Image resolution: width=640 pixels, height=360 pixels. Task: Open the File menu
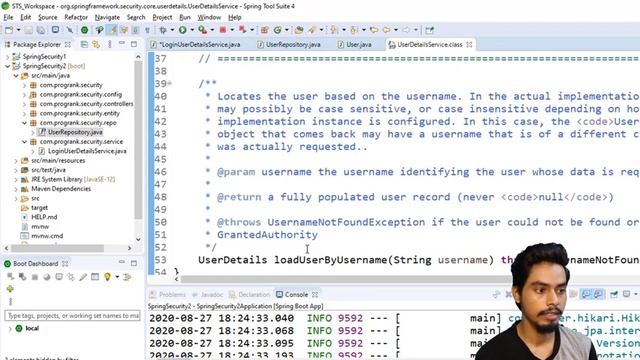tap(8, 17)
